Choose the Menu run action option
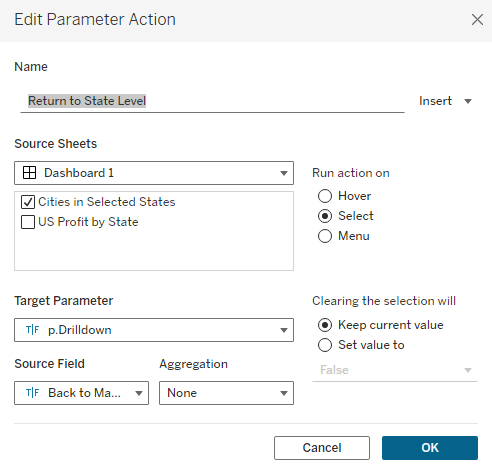Viewport: 492px width, 475px height. pyautogui.click(x=325, y=236)
